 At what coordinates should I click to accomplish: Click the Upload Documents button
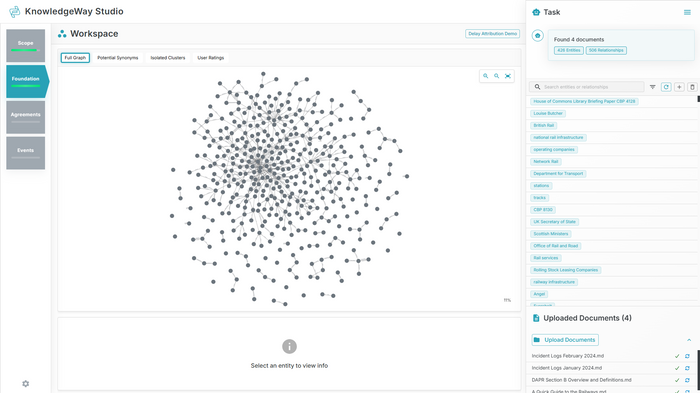565,340
